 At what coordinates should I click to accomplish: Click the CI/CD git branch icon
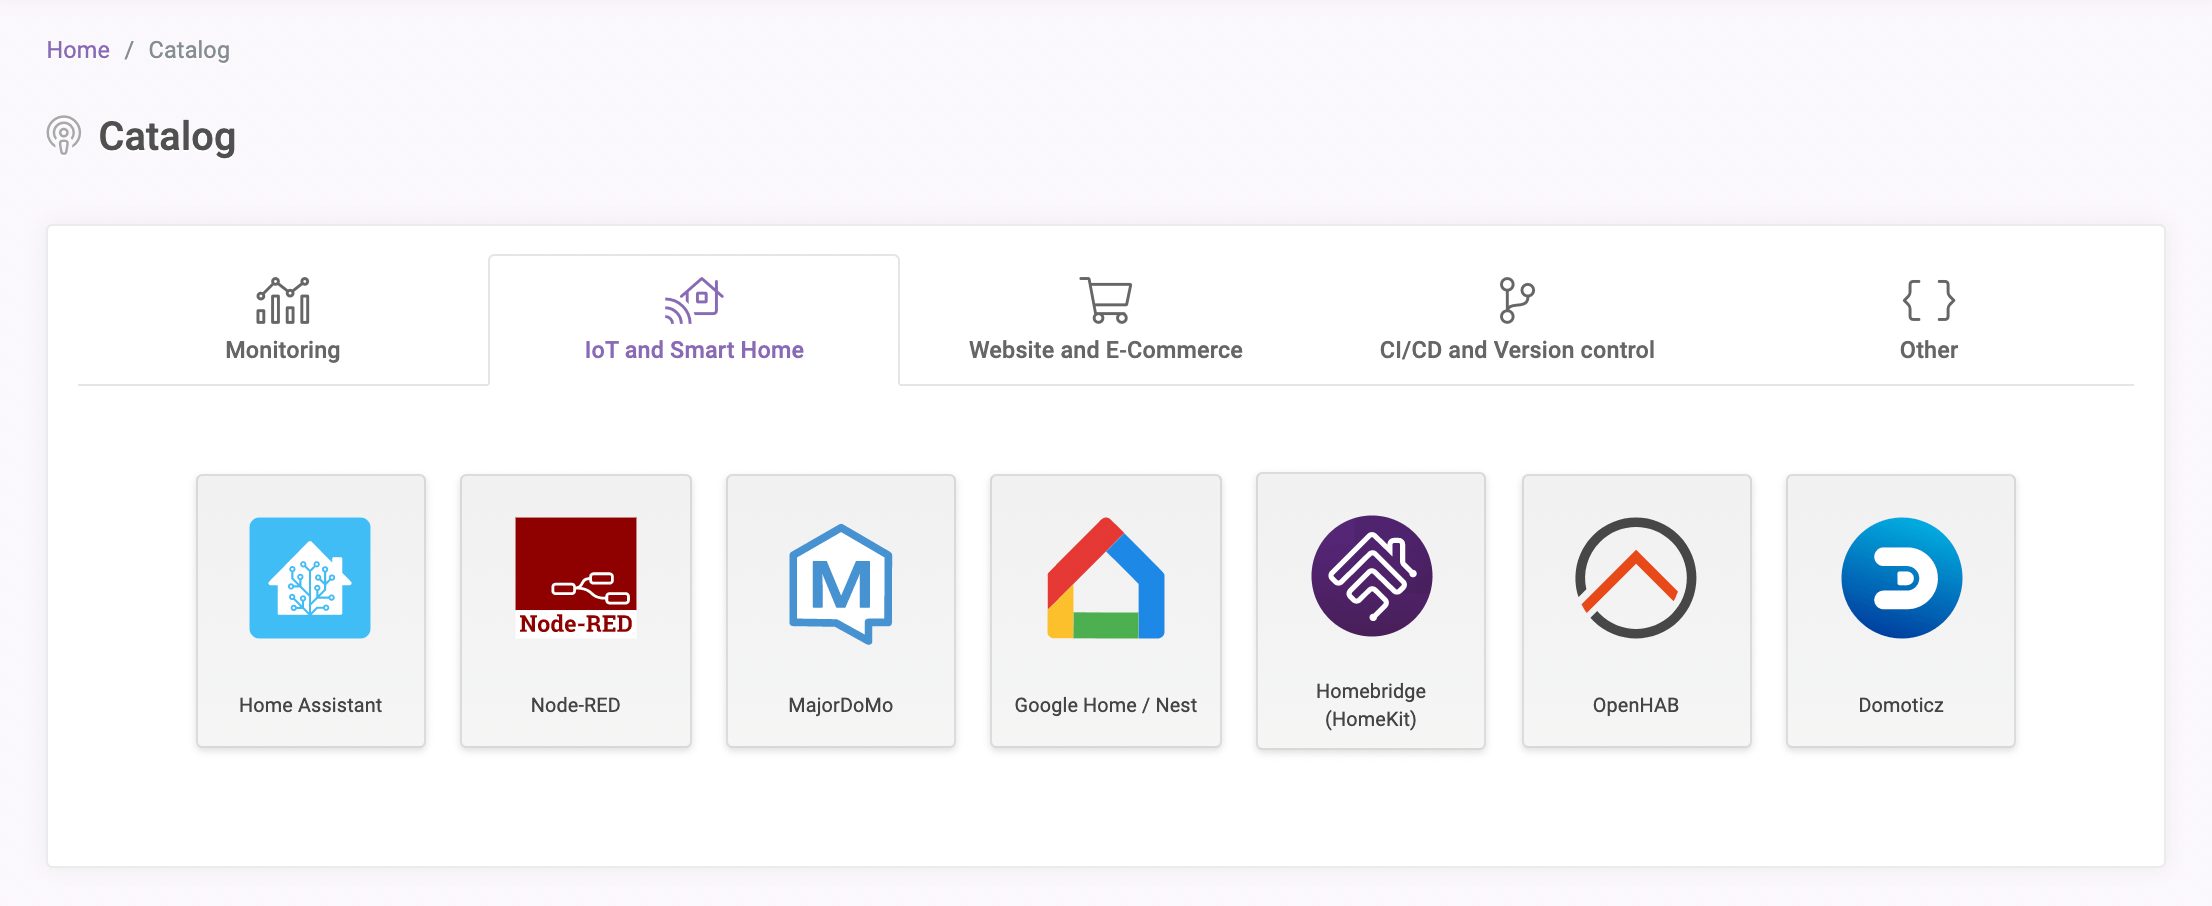coord(1517,300)
